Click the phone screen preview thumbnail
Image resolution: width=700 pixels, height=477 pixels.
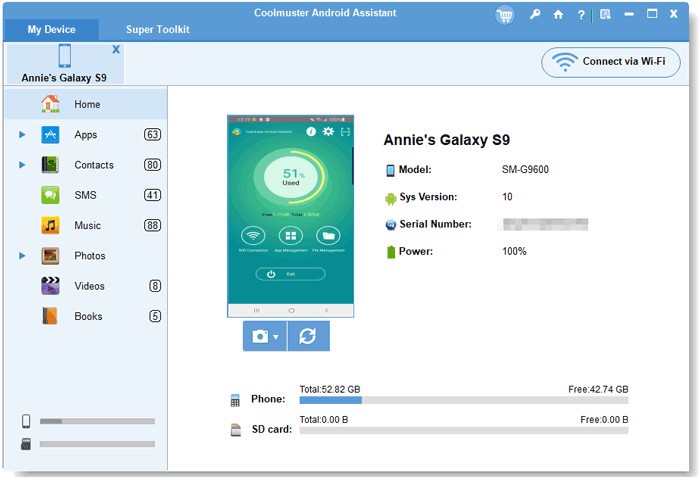coord(291,216)
